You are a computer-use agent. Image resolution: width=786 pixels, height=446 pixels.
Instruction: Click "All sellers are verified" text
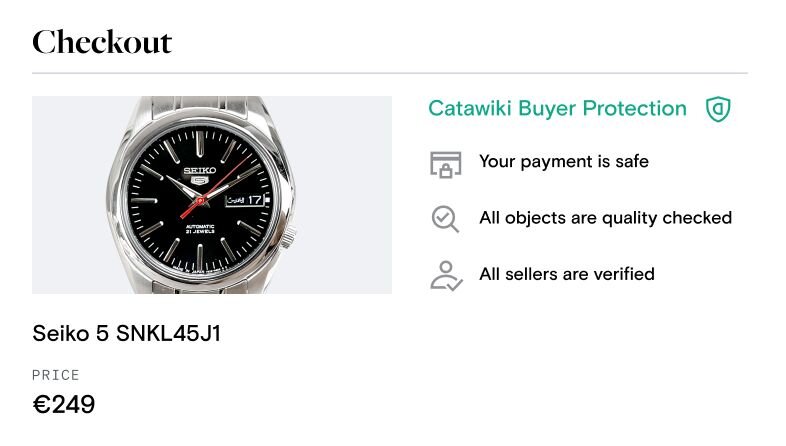(566, 273)
